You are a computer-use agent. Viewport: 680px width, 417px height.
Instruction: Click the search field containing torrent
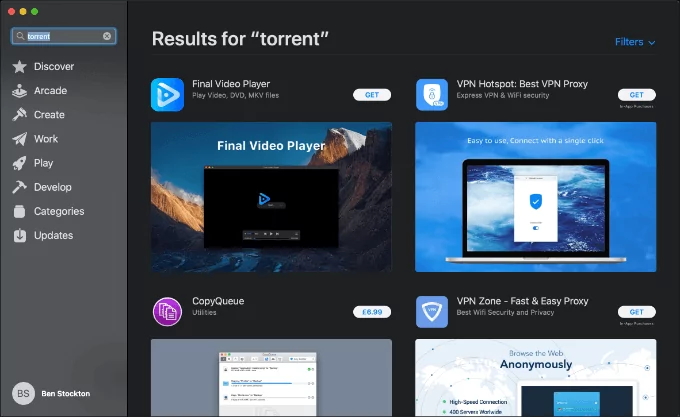64,36
